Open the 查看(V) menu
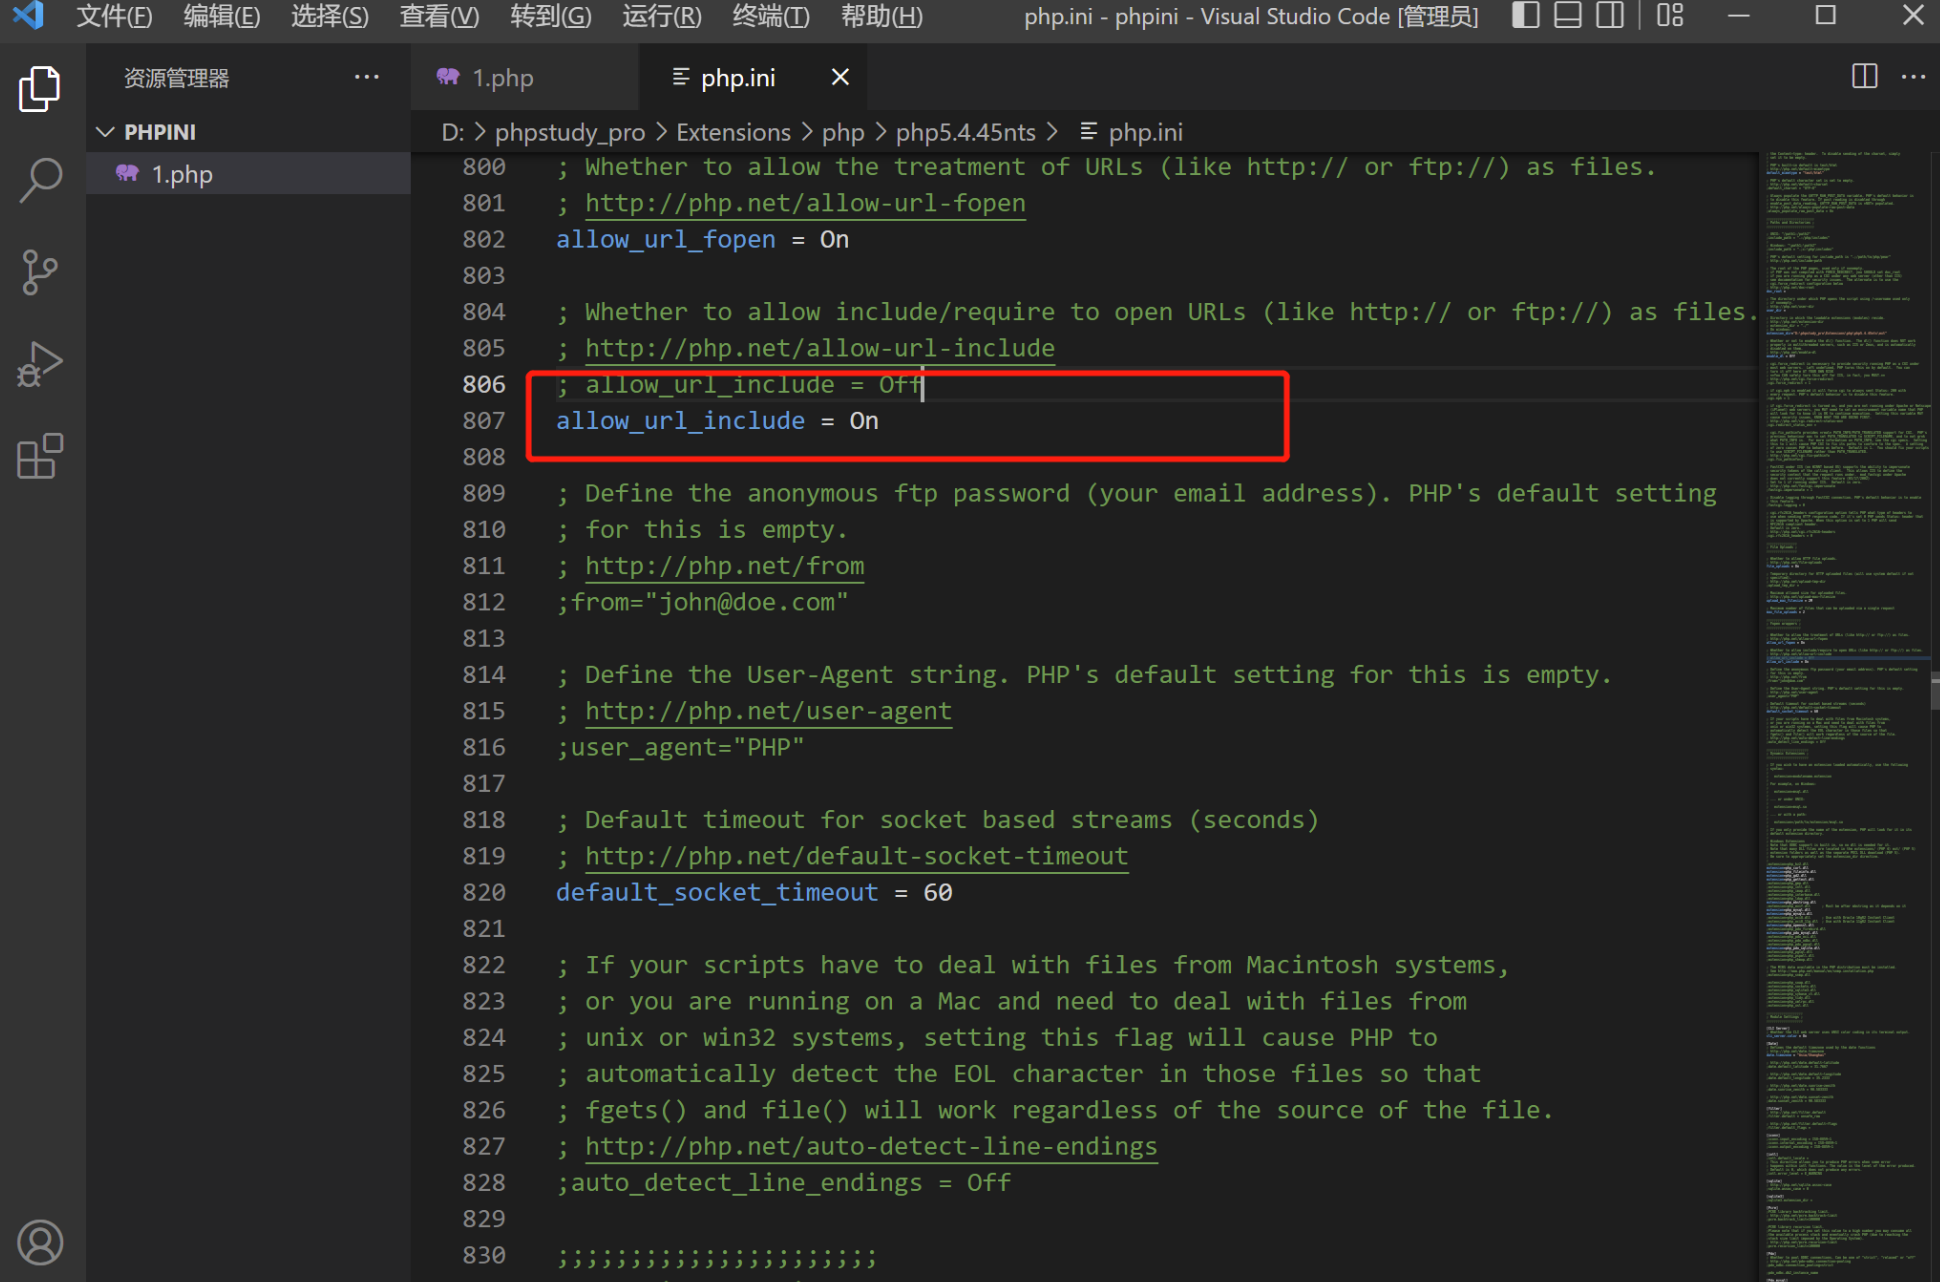This screenshot has height=1282, width=1940. pyautogui.click(x=439, y=16)
